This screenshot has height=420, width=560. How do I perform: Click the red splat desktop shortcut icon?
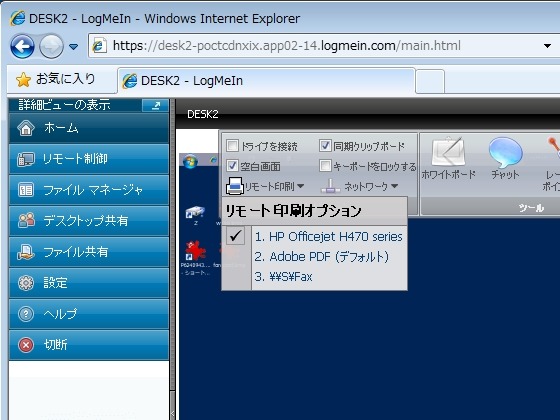click(x=195, y=251)
